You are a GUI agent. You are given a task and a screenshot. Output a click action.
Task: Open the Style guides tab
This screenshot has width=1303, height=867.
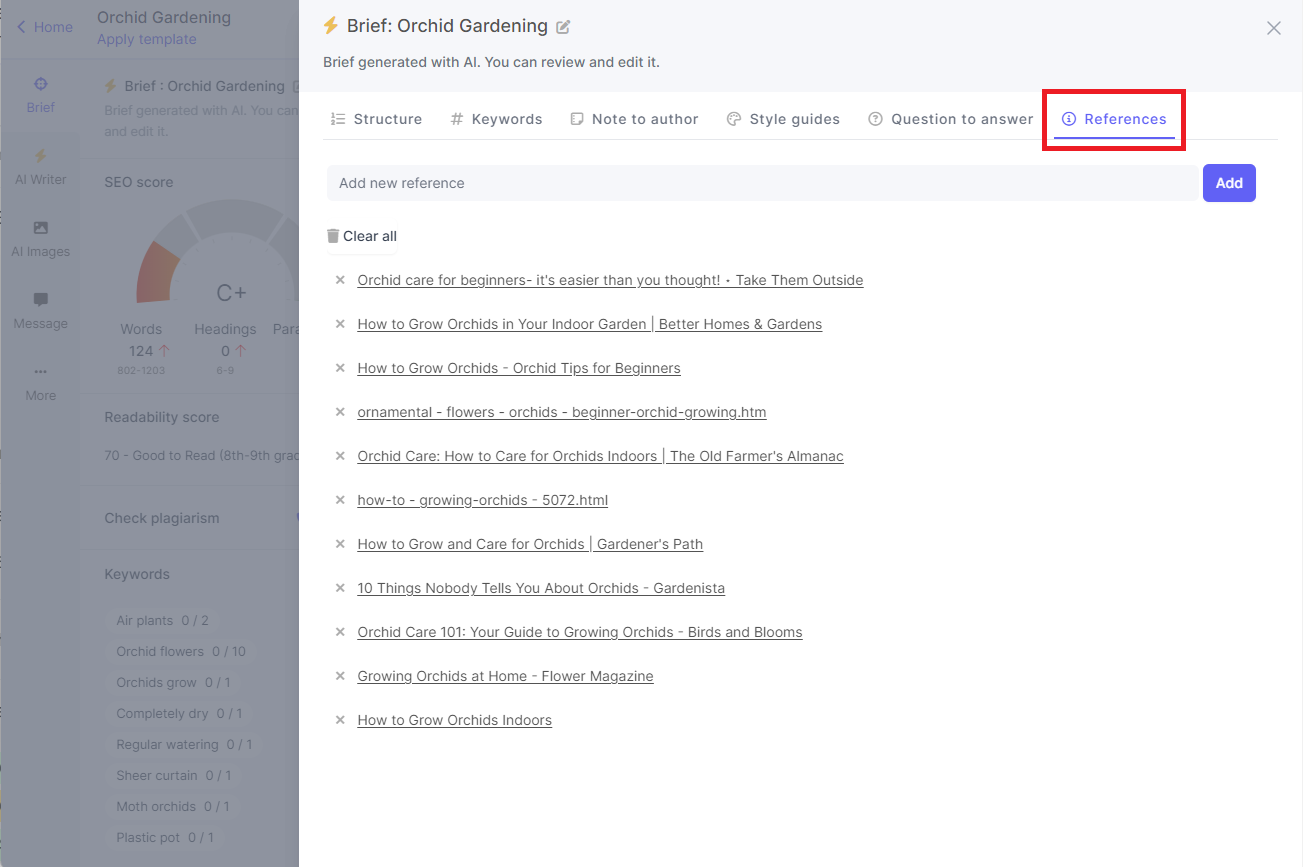(783, 119)
